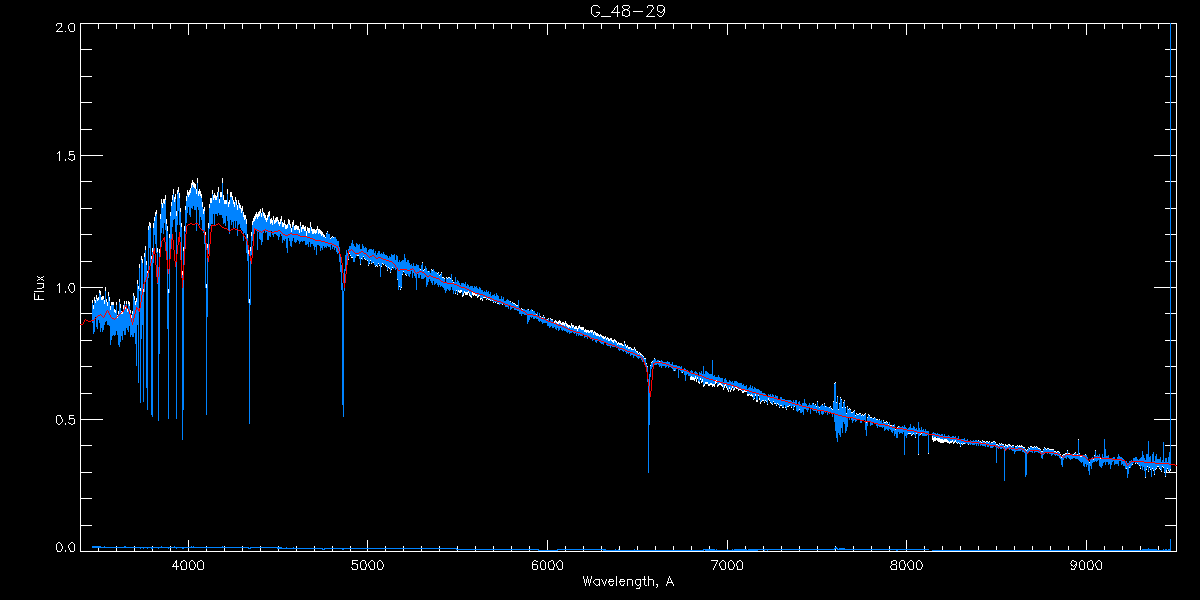
Task: Click the 4000 wavelength tick label
Action: pyautogui.click(x=187, y=565)
